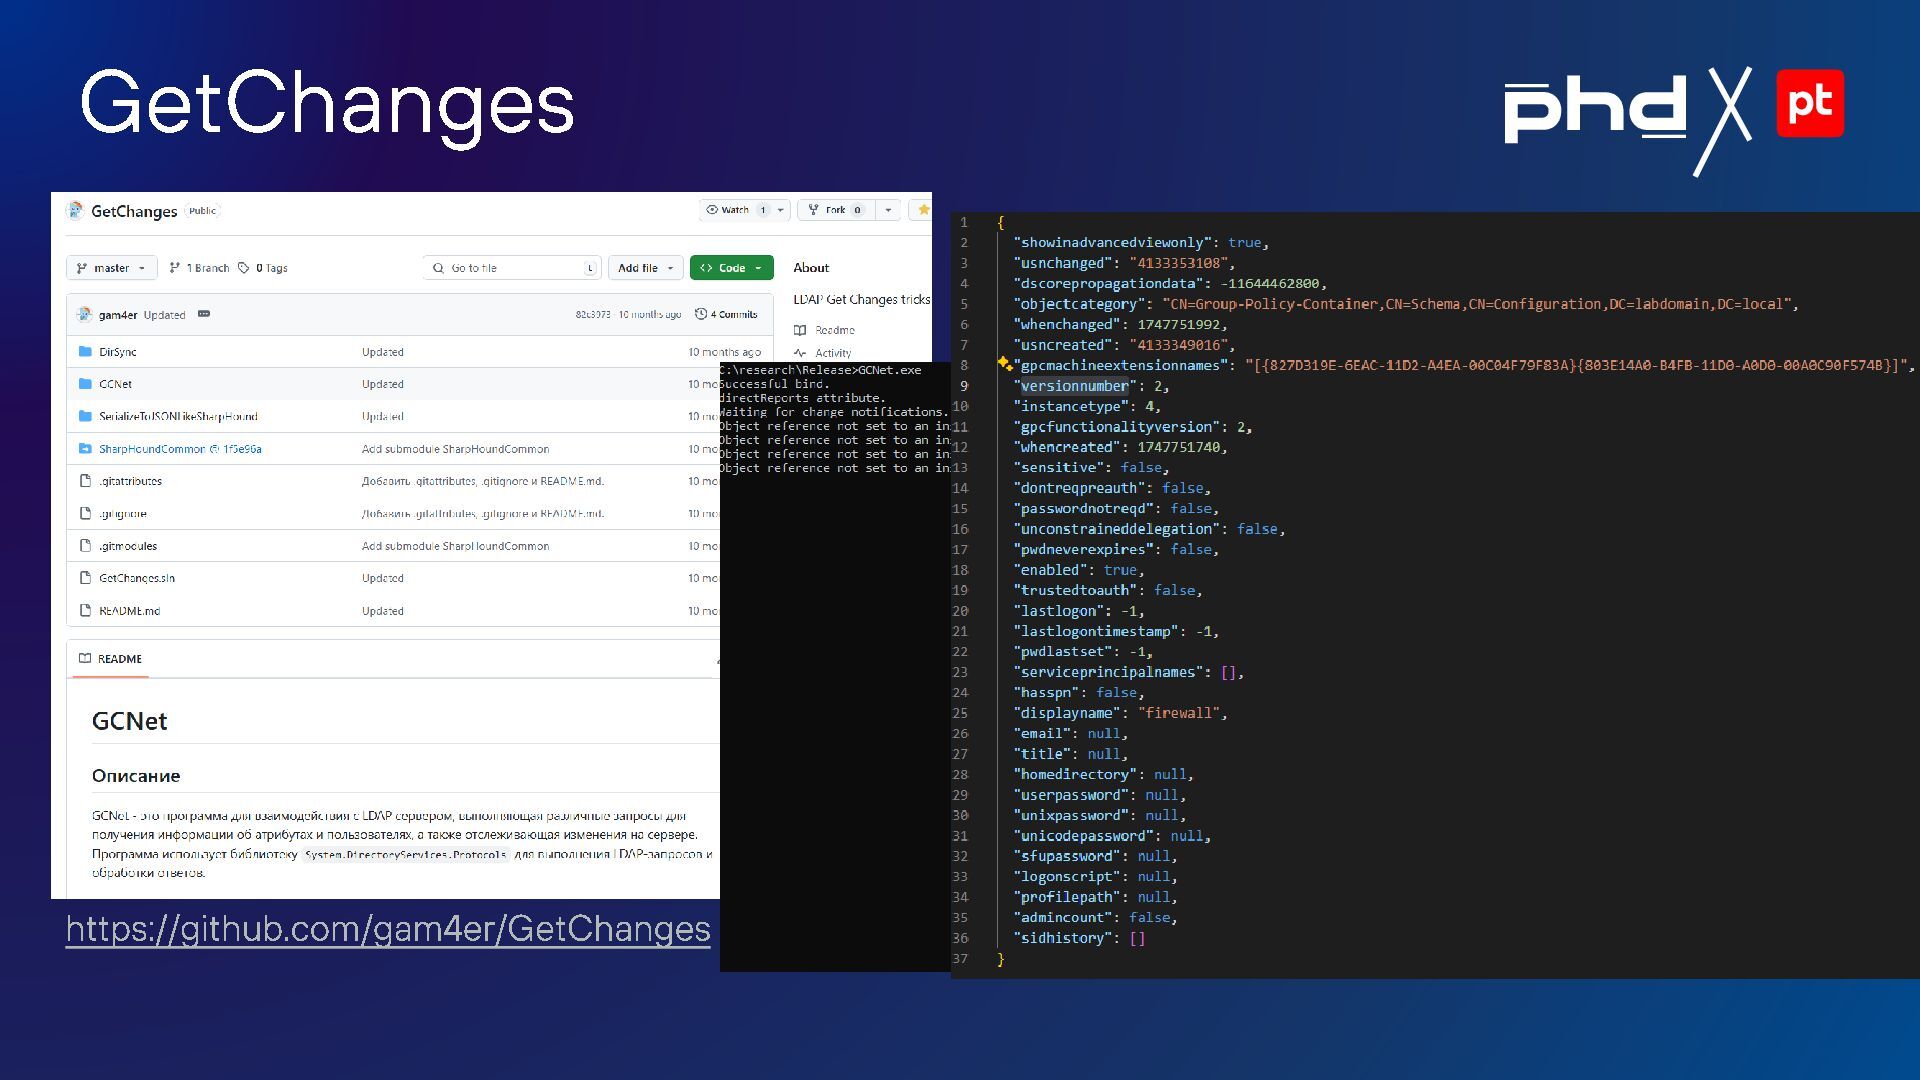Click the gam4er avatar in the commit row
Image resolution: width=1920 pixels, height=1080 pixels.
[x=84, y=314]
